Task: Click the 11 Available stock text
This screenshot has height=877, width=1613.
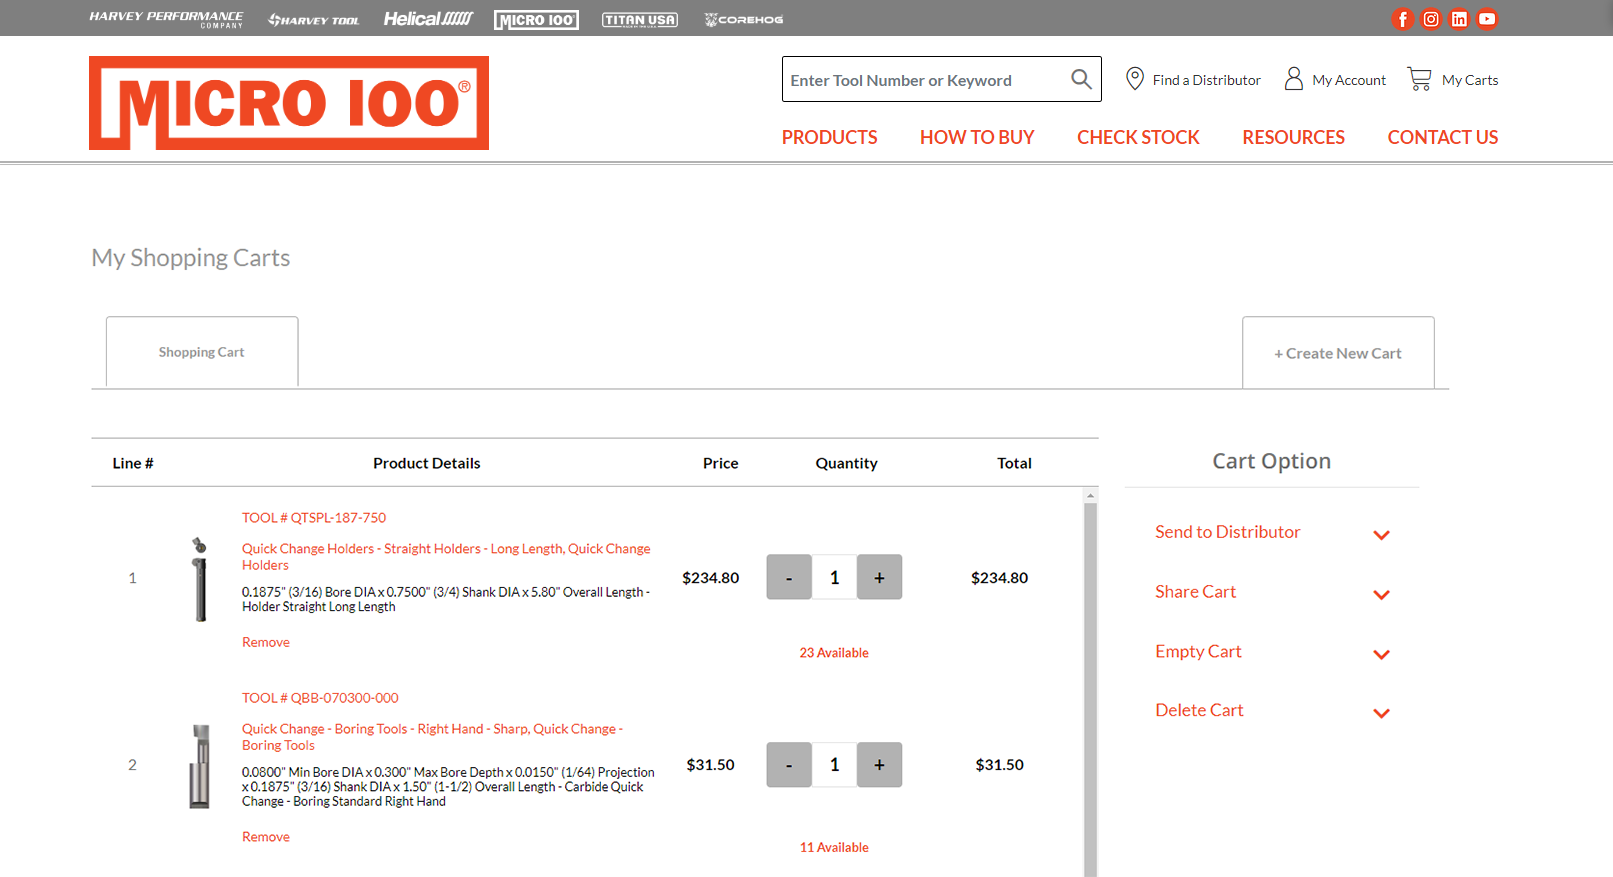Action: point(834,848)
